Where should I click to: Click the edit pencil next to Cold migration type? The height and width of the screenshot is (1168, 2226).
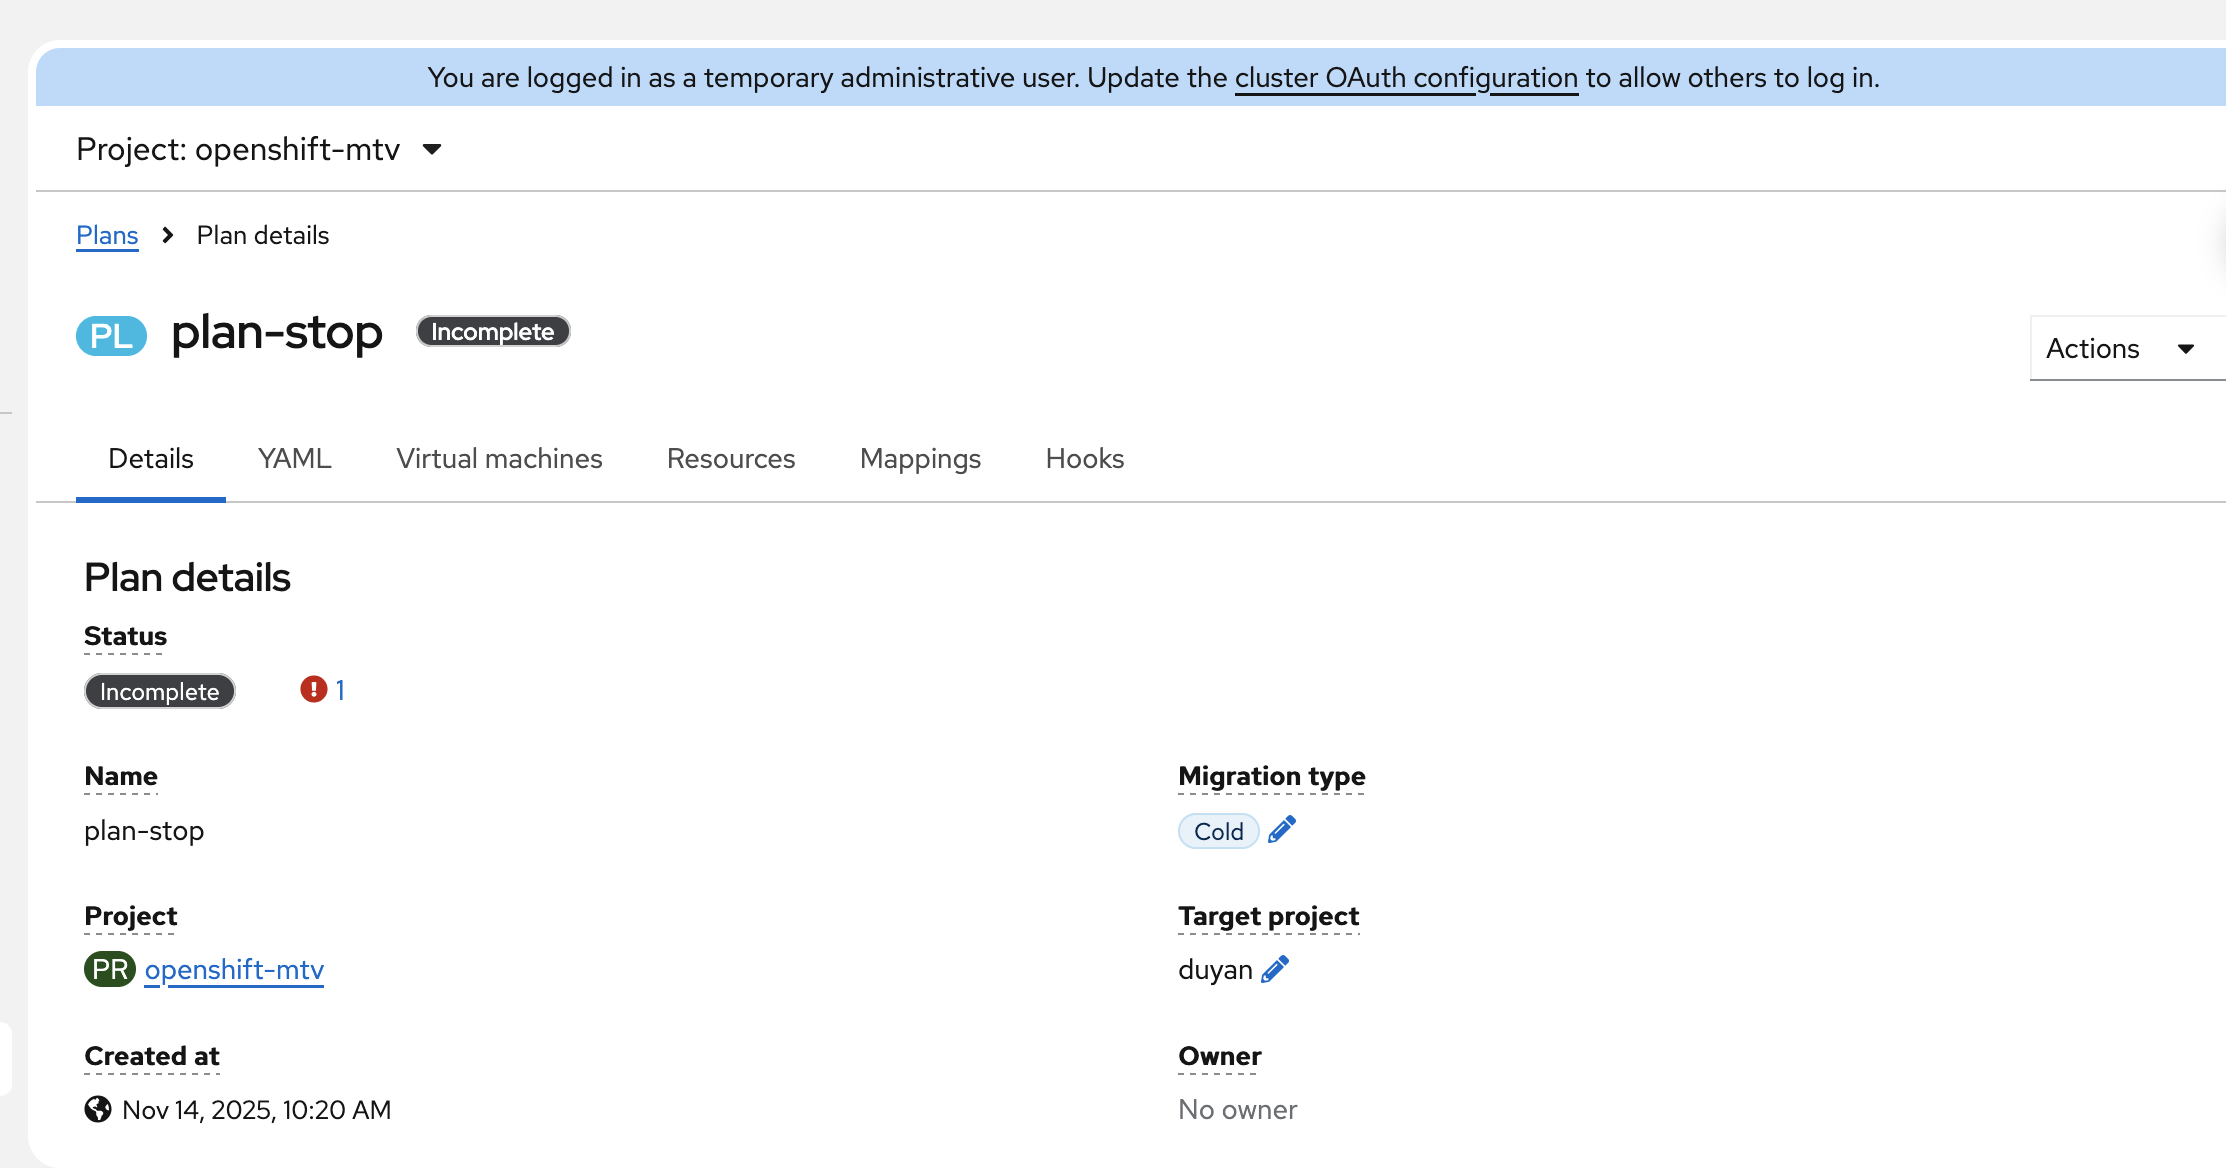(1281, 830)
